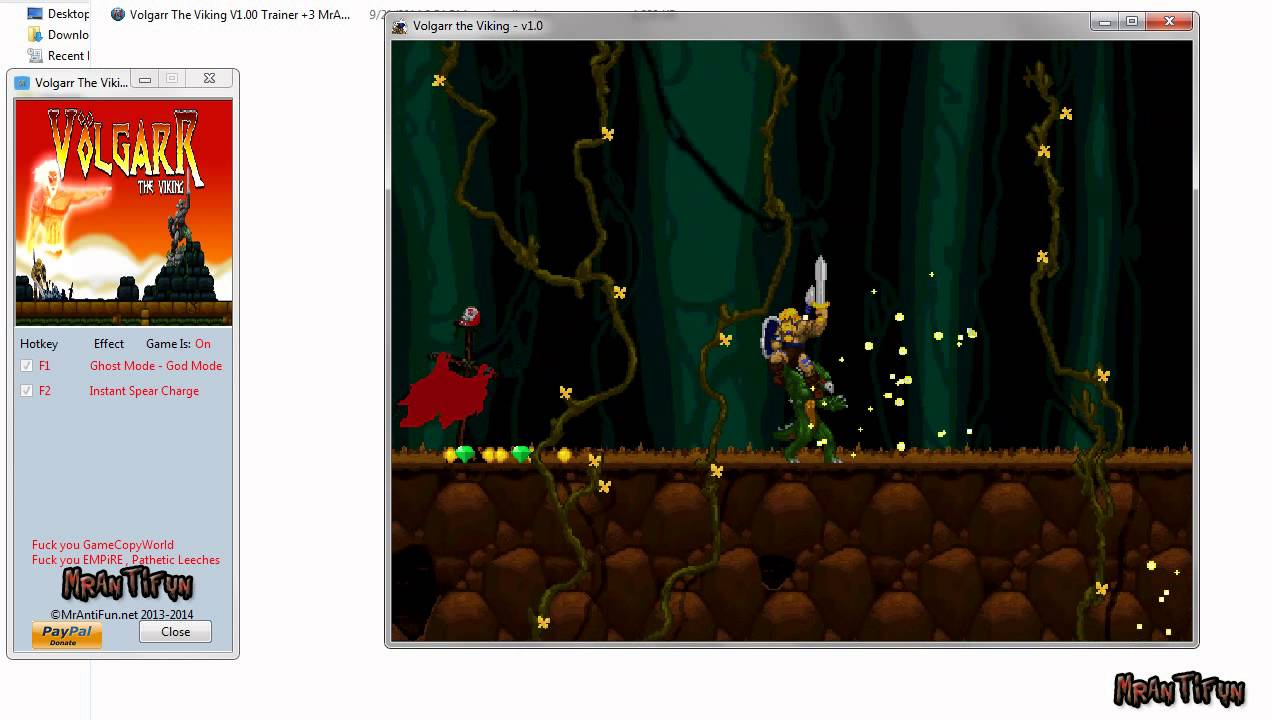The height and width of the screenshot is (720, 1272).
Task: Maximize the Volgarr the Viking game window
Action: [1132, 21]
